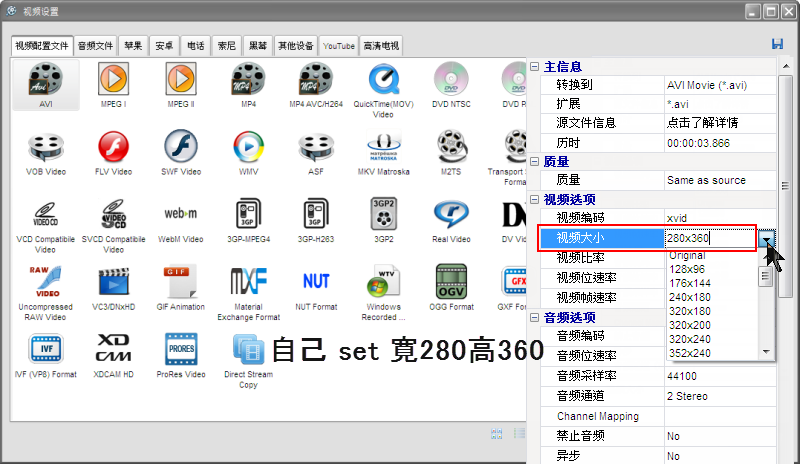This screenshot has height=464, width=800.
Task: Choose the ProRes Video format icon
Action: tap(181, 349)
